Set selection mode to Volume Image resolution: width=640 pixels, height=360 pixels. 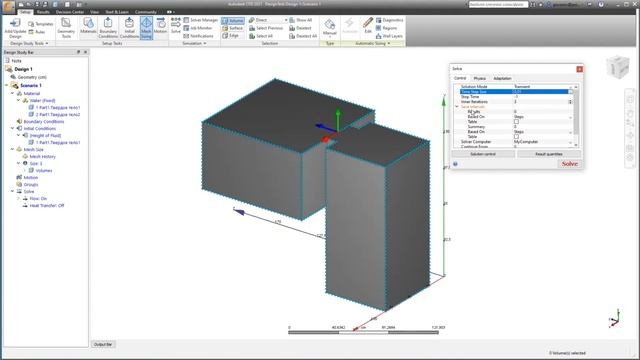pos(233,20)
